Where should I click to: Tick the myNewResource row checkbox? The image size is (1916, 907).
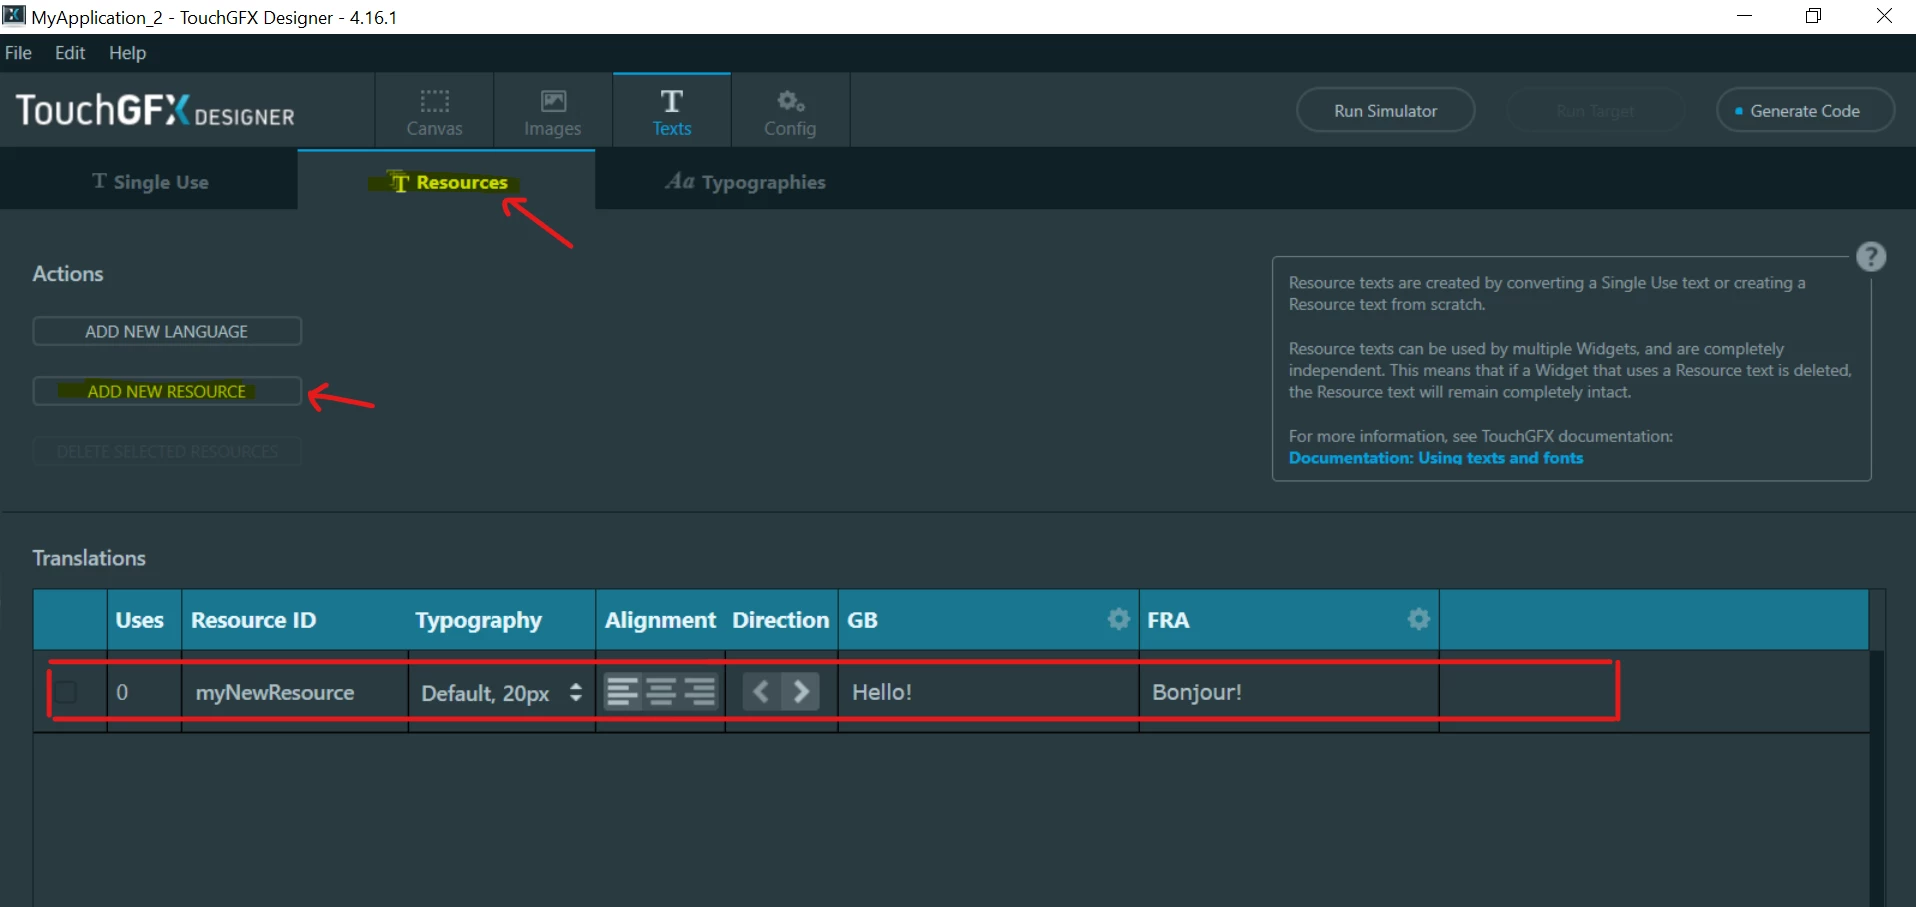pyautogui.click(x=66, y=692)
